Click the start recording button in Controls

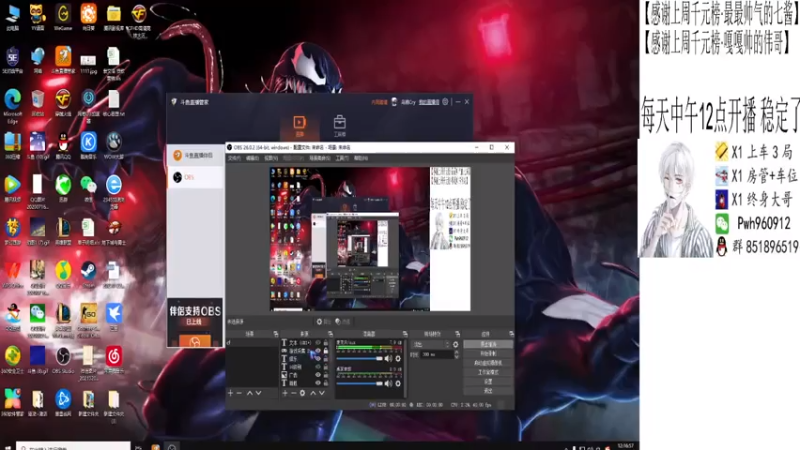488,354
